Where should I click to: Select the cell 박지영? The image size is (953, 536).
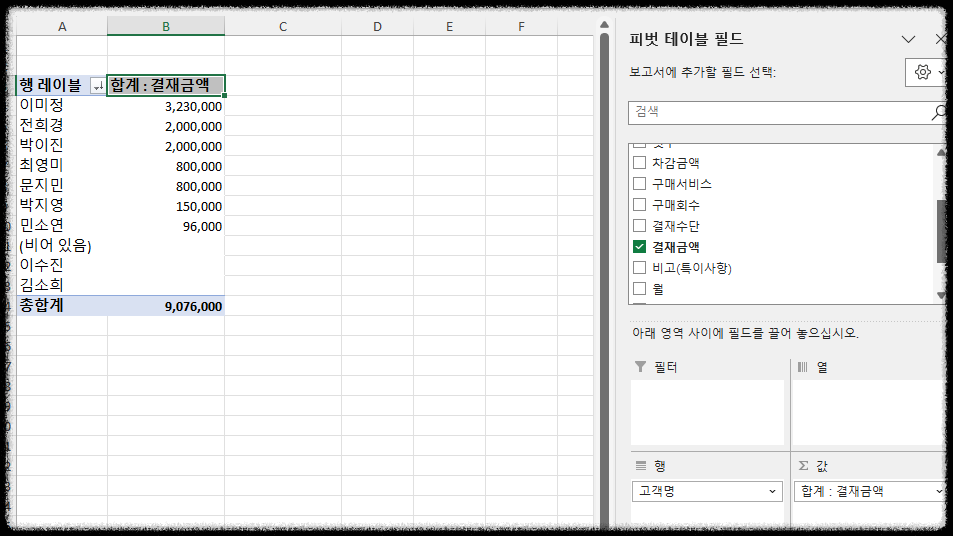click(x=62, y=206)
